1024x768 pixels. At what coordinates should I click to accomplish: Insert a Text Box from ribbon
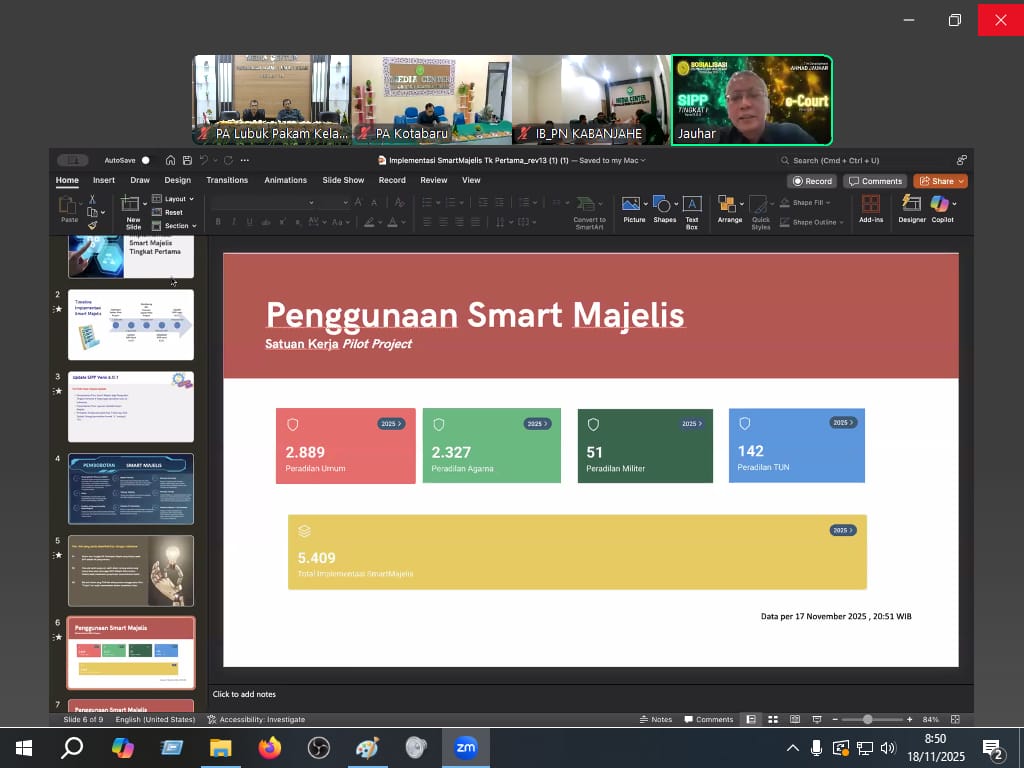(691, 205)
